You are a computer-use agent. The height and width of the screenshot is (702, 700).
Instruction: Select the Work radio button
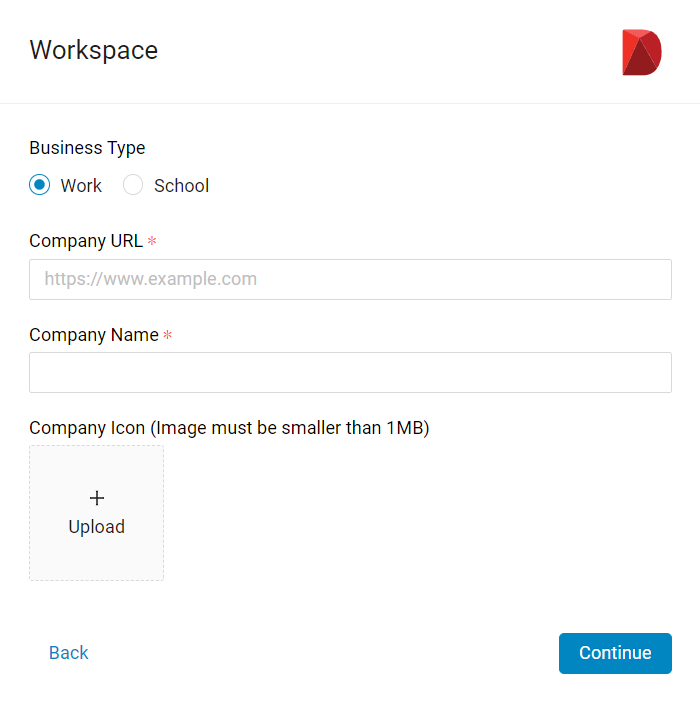(39, 185)
